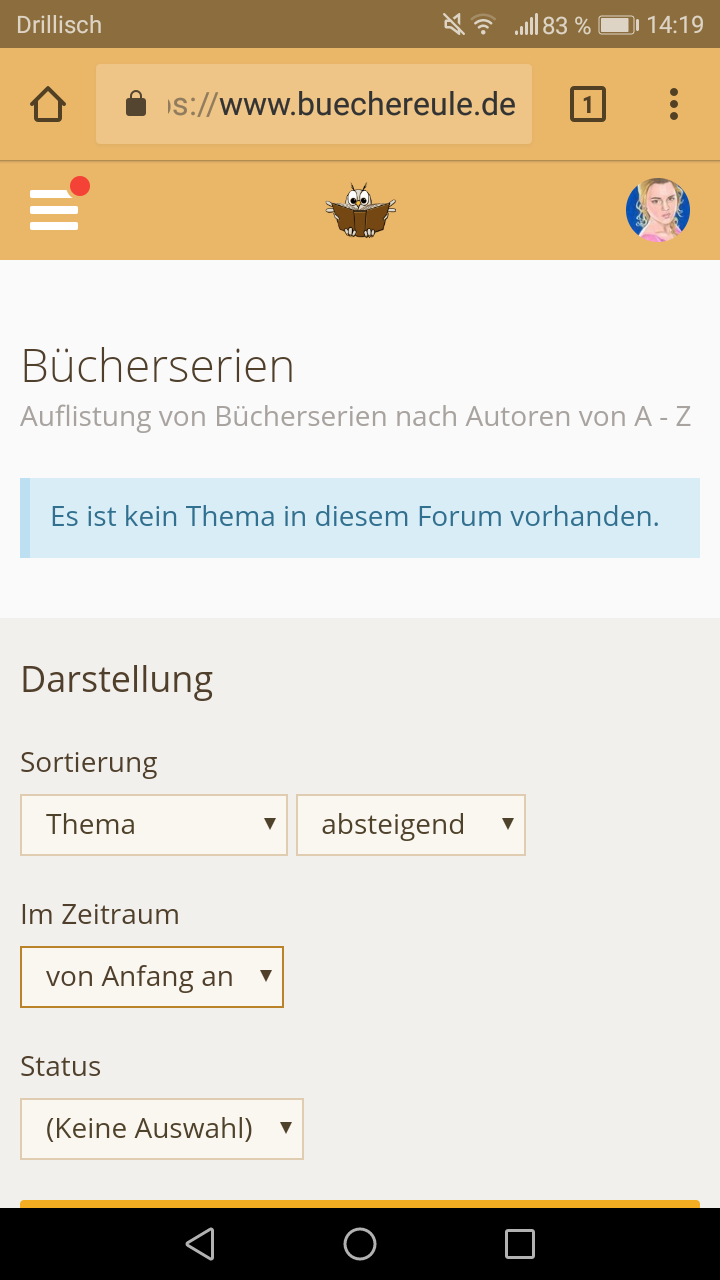
Task: Expand the '(Keine Auswahl)' status dropdown
Action: (162, 1129)
